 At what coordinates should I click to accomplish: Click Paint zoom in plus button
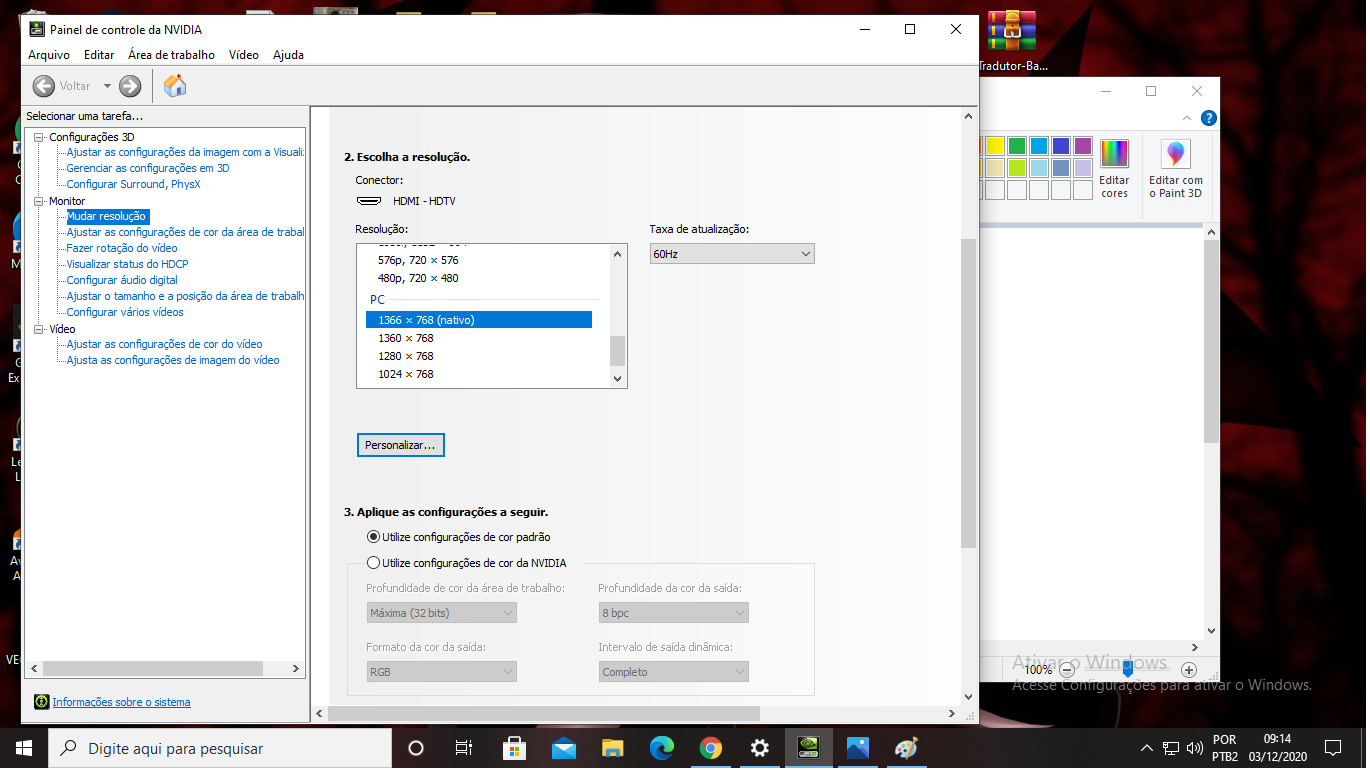click(1189, 670)
